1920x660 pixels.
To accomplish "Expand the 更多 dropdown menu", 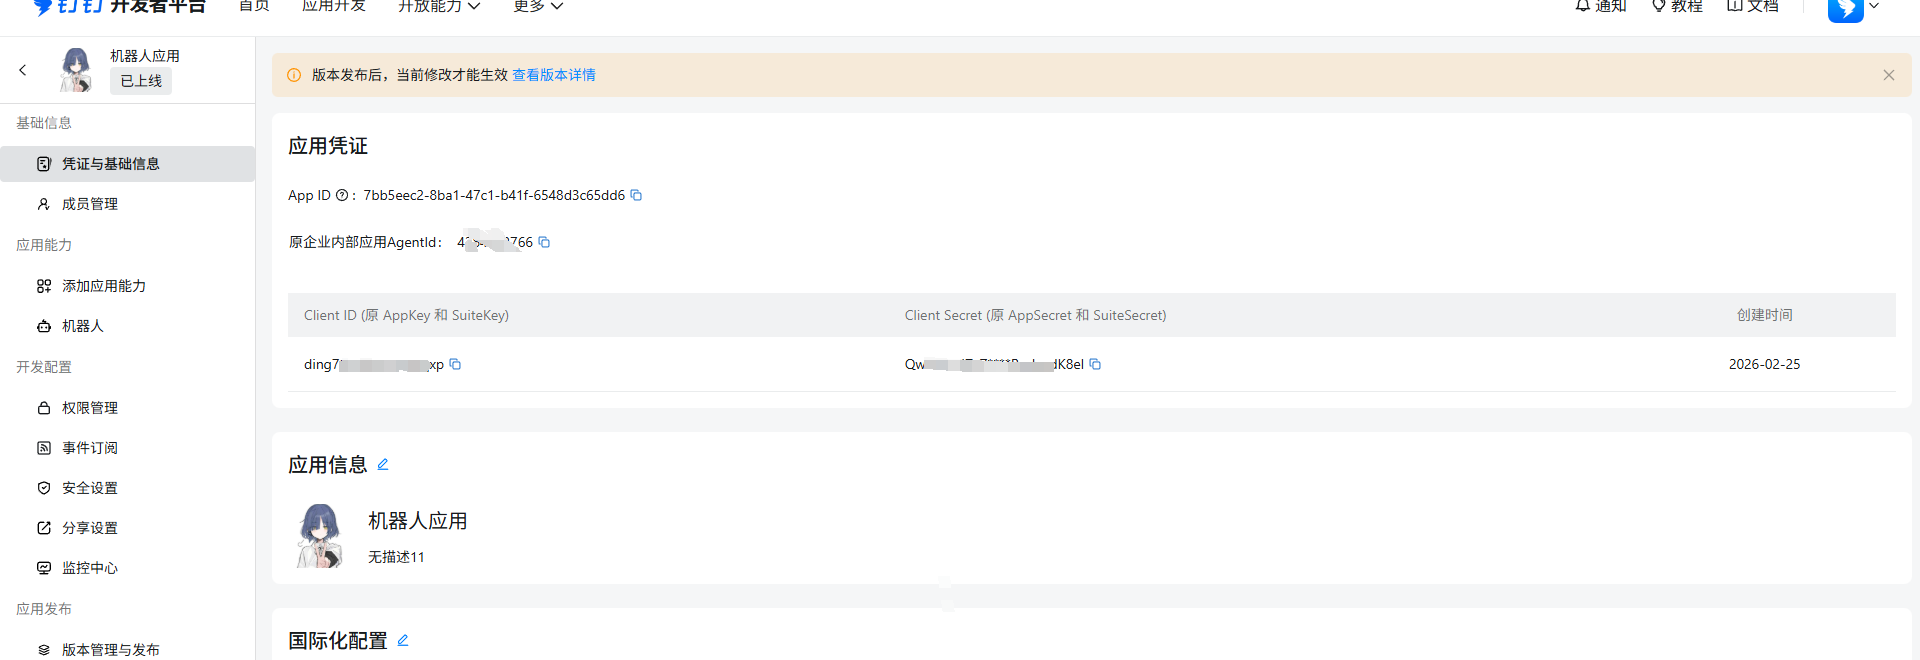I will pyautogui.click(x=538, y=6).
